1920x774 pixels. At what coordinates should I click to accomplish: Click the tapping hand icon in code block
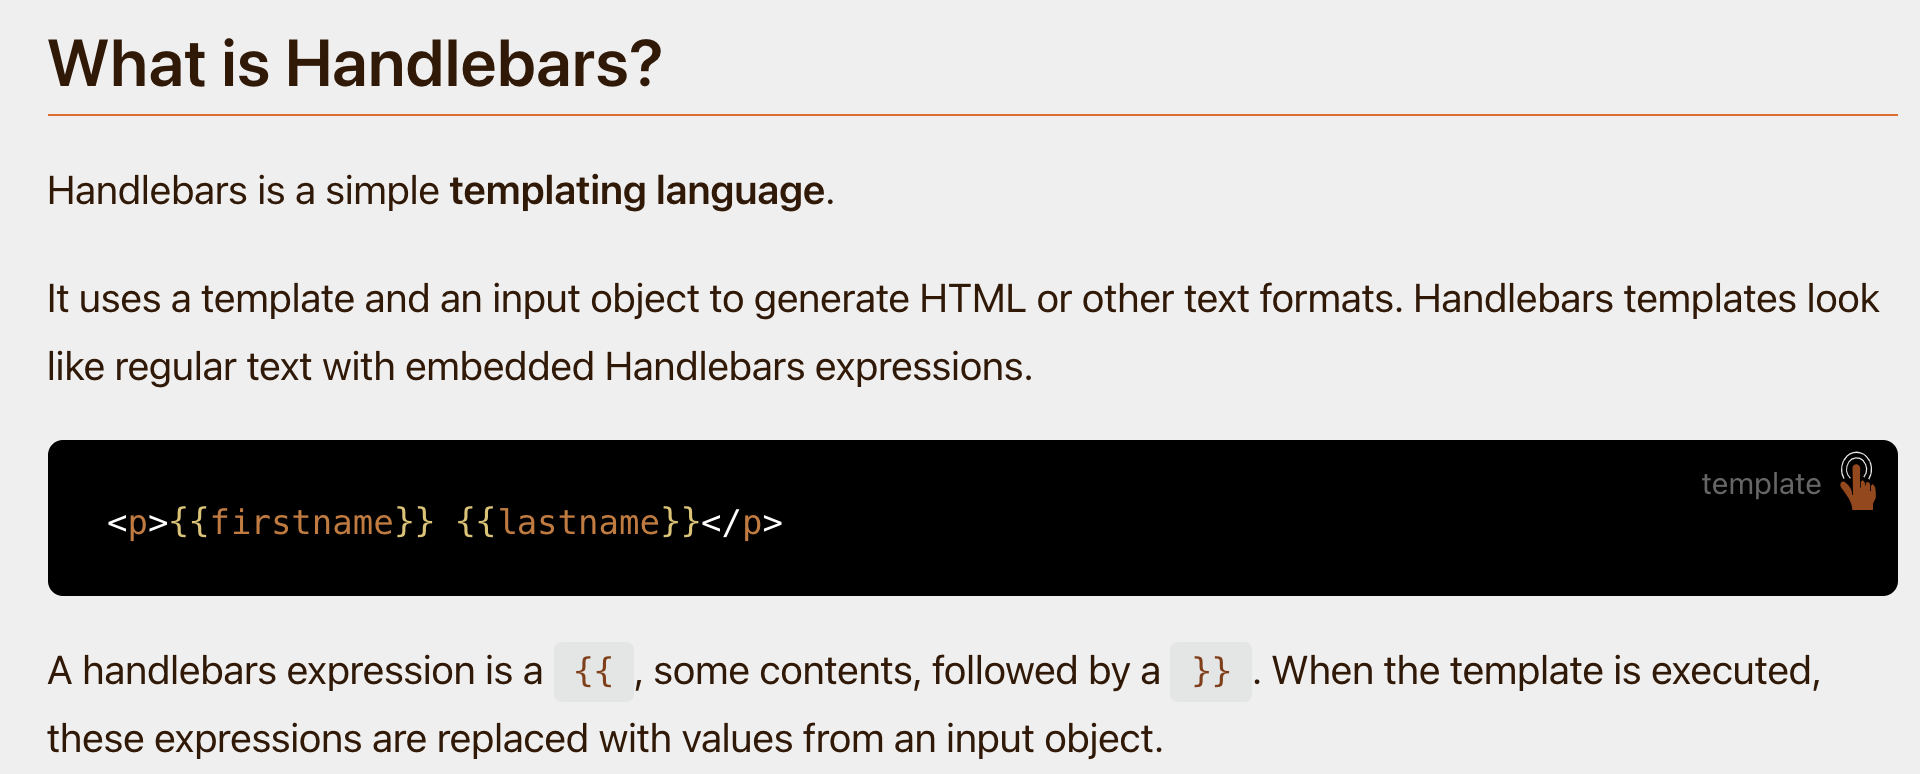1859,481
